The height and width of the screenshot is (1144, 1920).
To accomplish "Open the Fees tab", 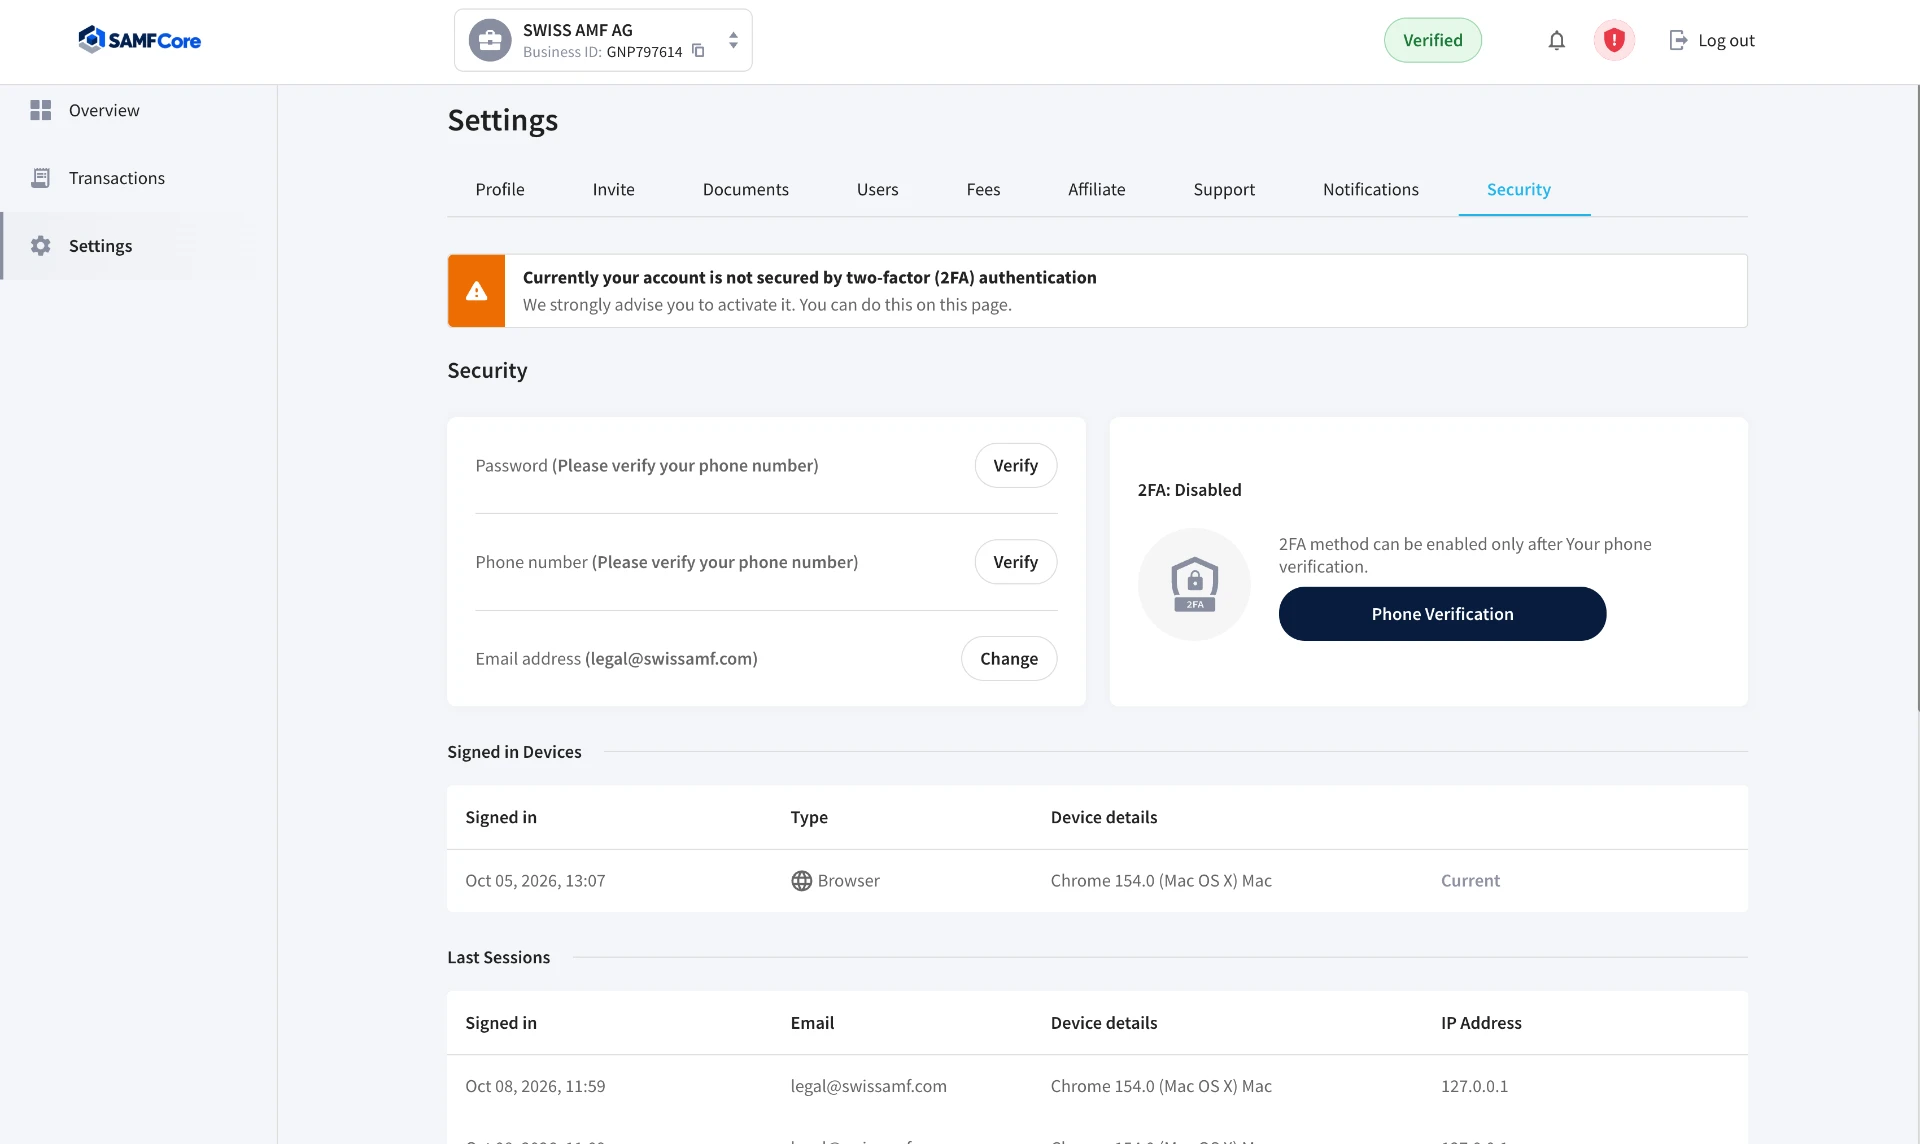I will (983, 189).
